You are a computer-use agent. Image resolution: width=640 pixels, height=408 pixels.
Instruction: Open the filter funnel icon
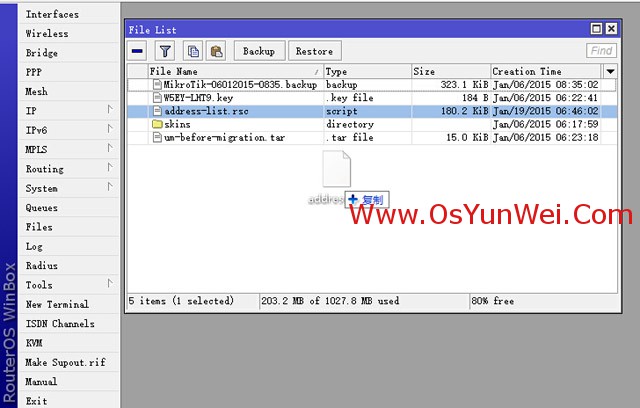point(165,51)
